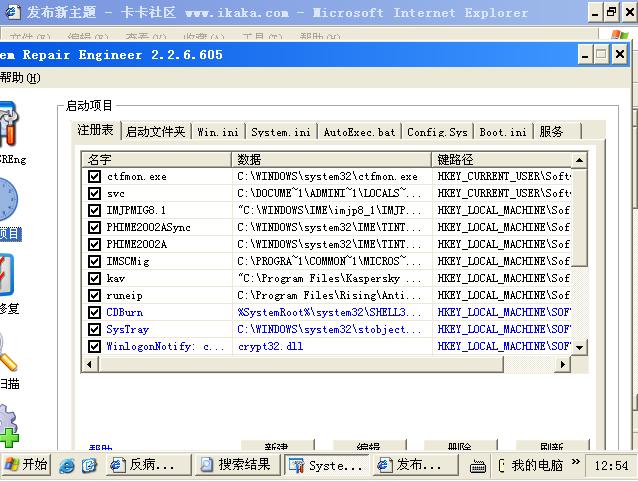
Task: Click the list's scroll up arrow
Action: (x=579, y=160)
